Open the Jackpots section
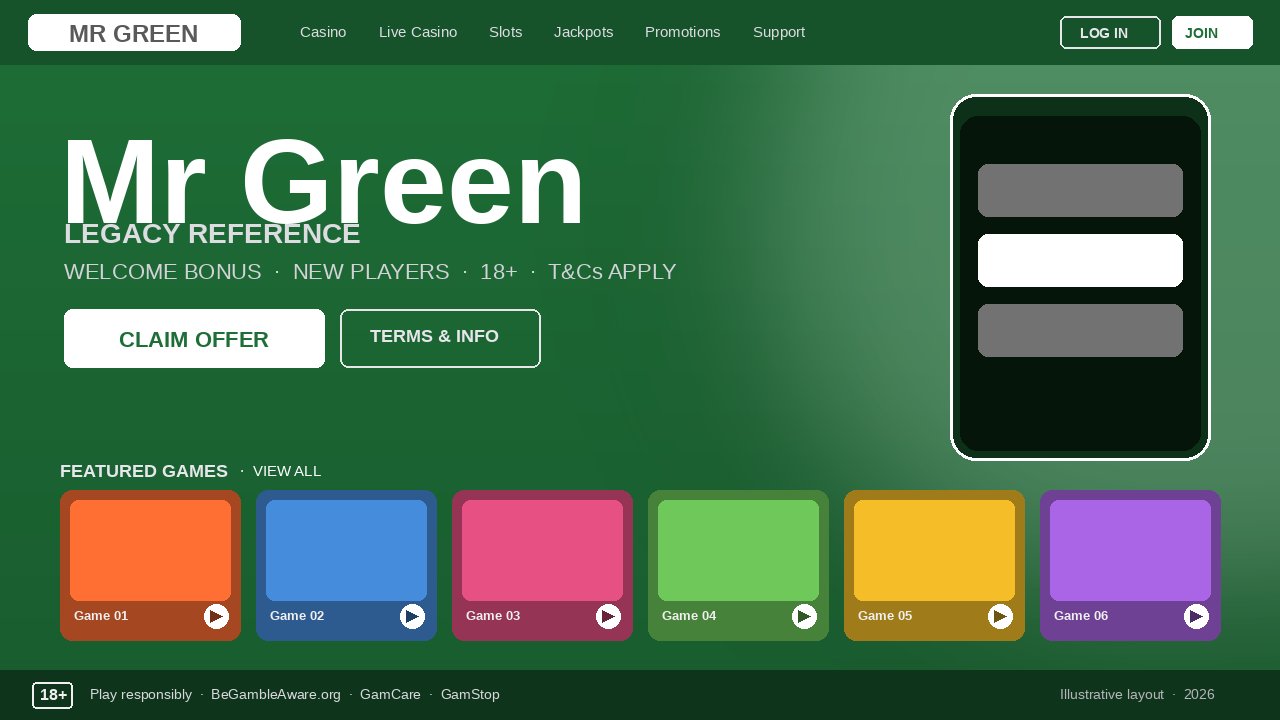 click(584, 32)
